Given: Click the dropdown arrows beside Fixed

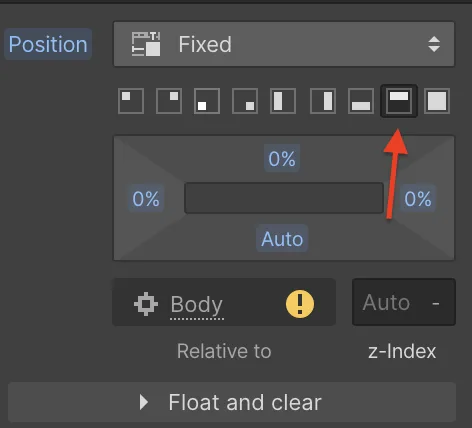Looking at the screenshot, I should point(434,44).
